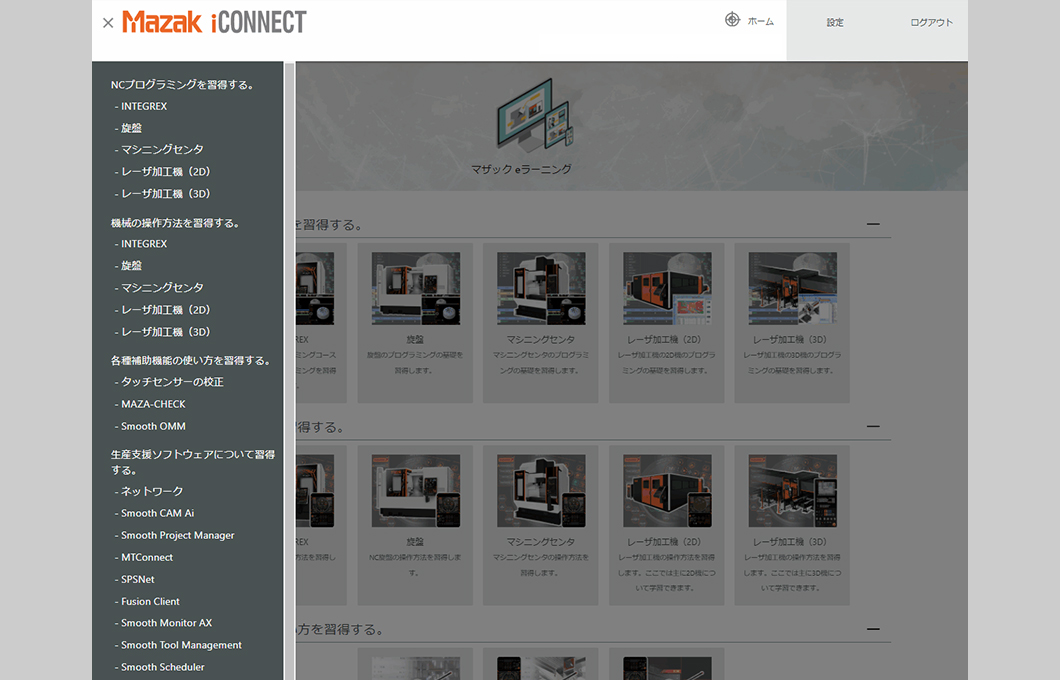The image size is (1060, 680).
Task: Open Smooth CAM Ai from sidebar
Action: click(x=157, y=513)
